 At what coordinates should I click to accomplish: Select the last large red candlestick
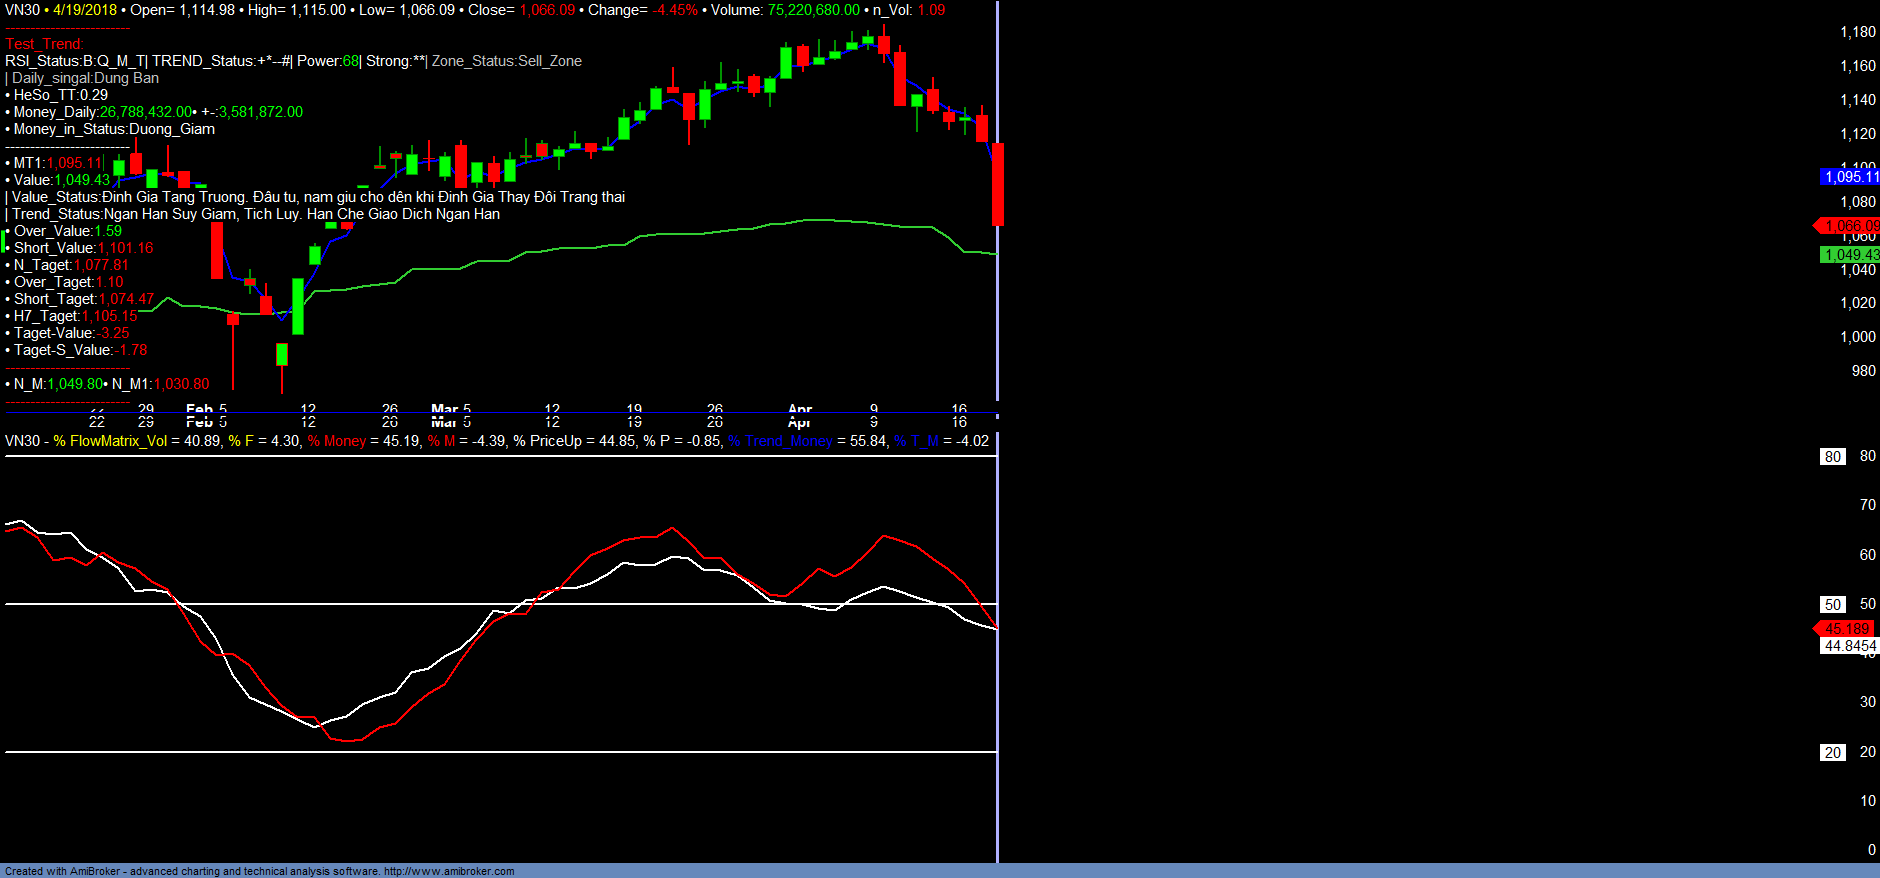(997, 185)
